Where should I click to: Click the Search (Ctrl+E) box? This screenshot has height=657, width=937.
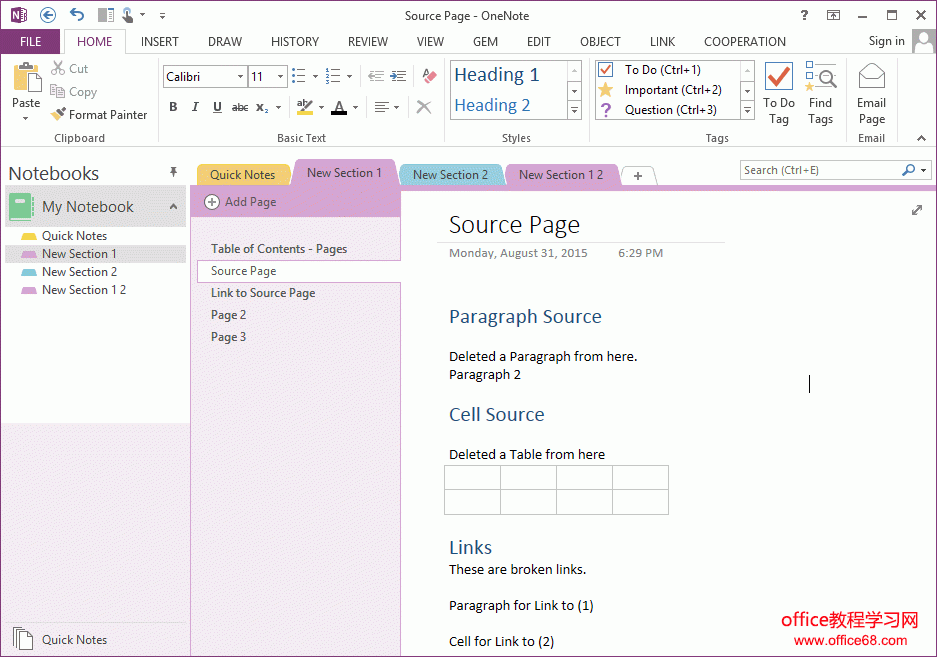click(820, 170)
